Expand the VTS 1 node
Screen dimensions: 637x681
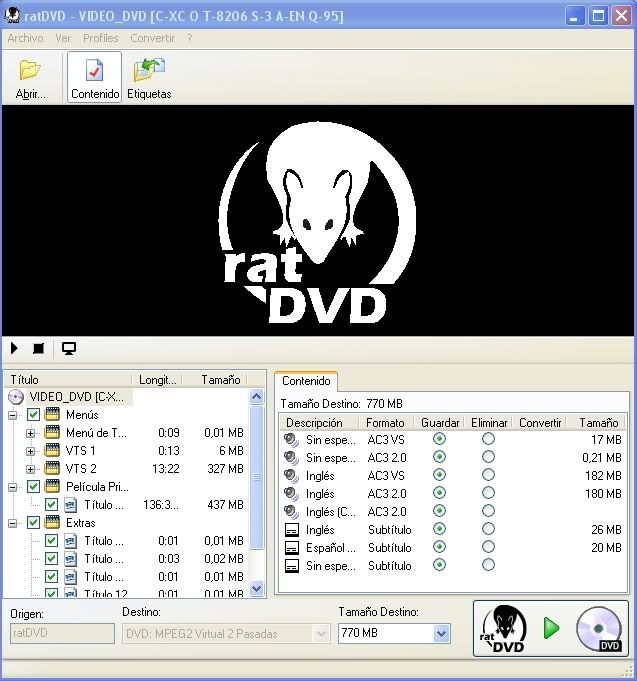pos(30,451)
